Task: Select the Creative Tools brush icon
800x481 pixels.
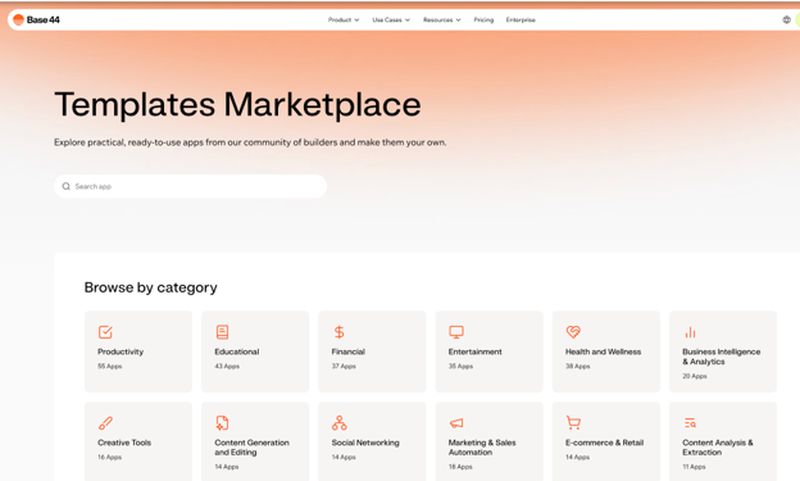Action: click(105, 423)
